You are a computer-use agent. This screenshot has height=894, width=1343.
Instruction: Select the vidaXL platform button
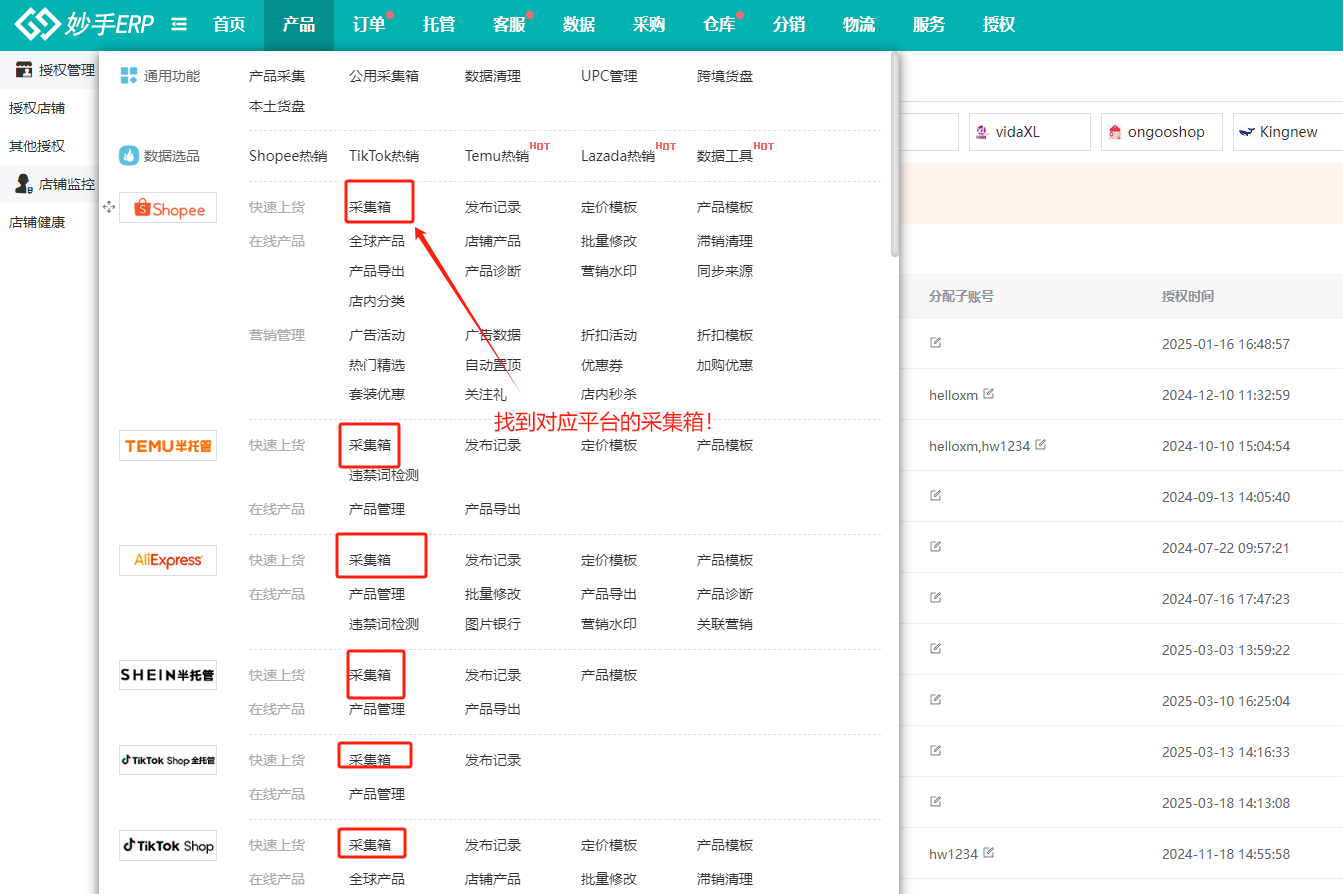pos(1029,132)
